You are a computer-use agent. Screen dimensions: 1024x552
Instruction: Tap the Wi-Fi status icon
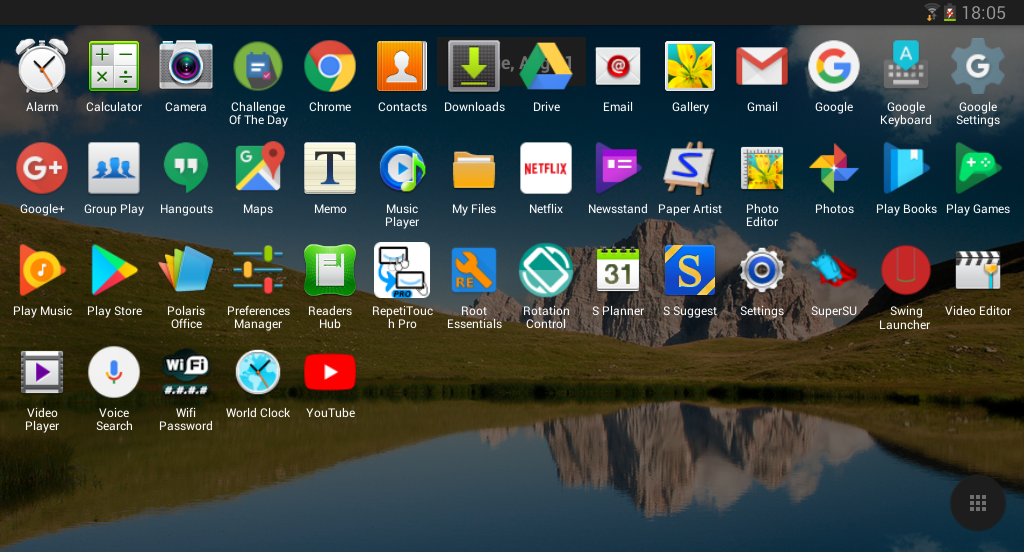click(931, 12)
